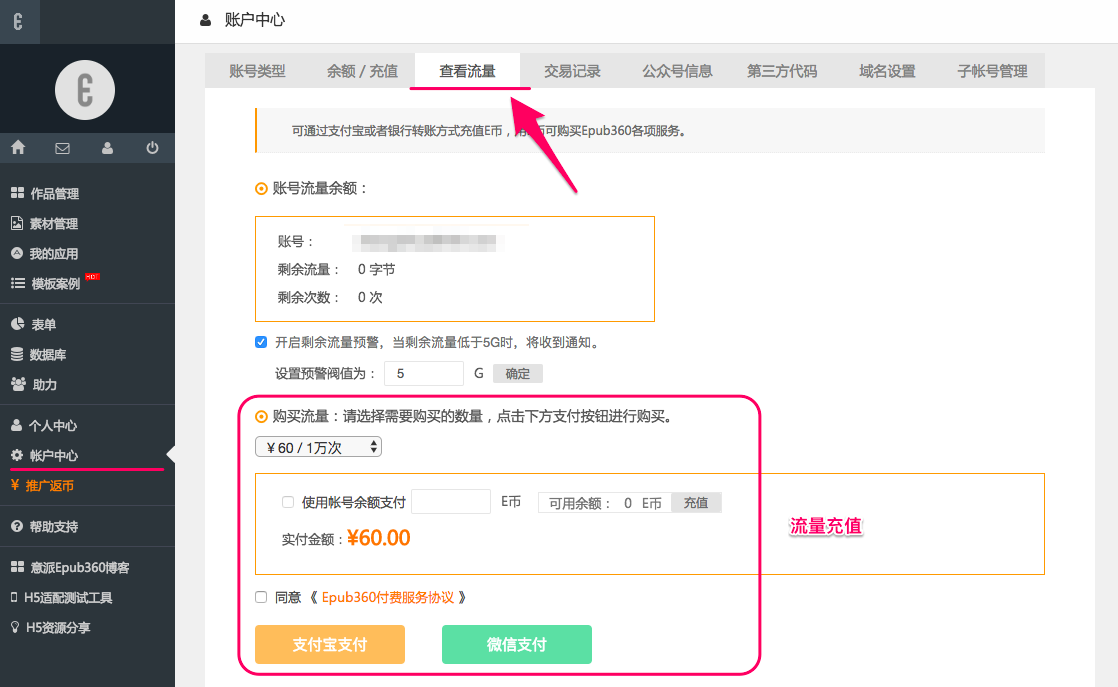
Task: Check the 同意 agreement checkbox
Action: [261, 597]
